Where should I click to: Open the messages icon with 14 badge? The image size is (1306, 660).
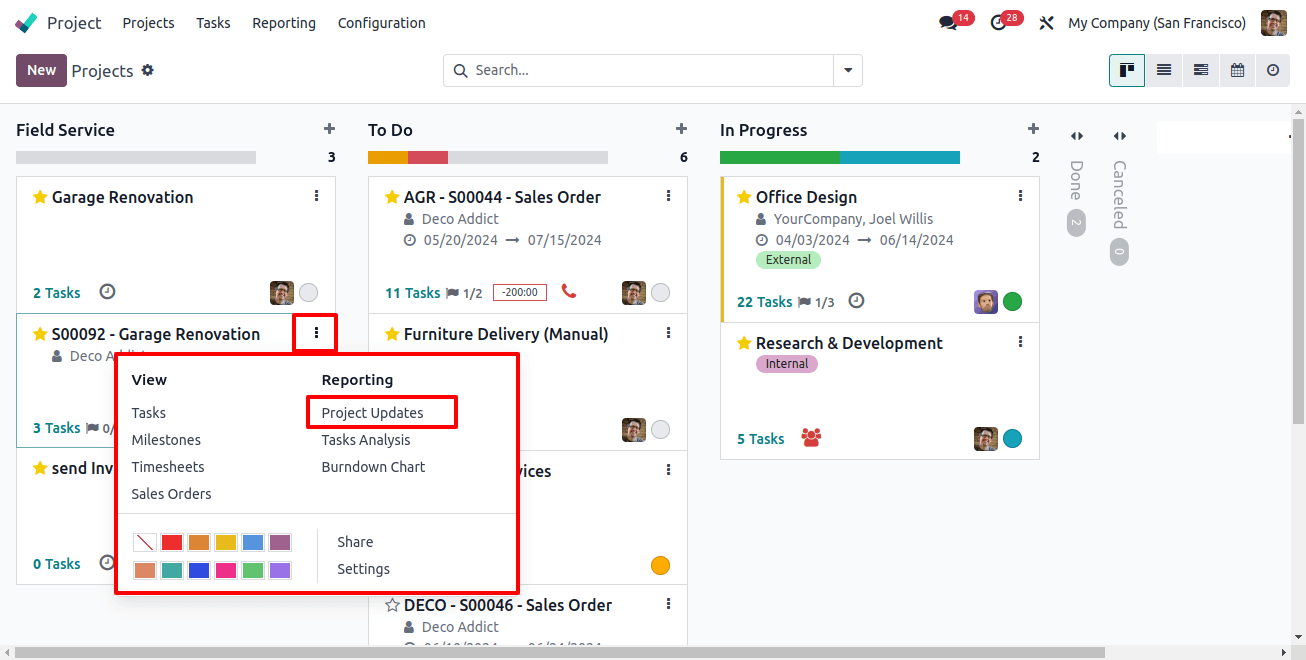point(948,23)
